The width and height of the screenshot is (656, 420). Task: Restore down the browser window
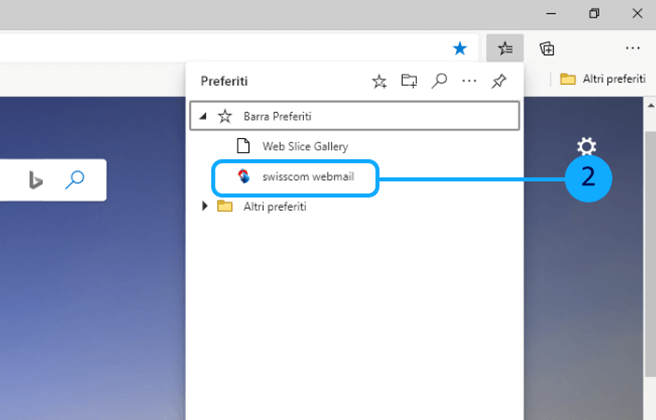(x=594, y=13)
